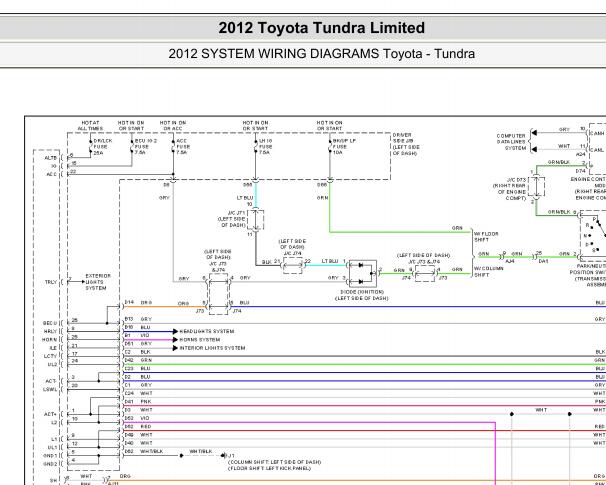The width and height of the screenshot is (606, 485).
Task: Click the 'PNK' wire label at D41
Action: pyautogui.click(x=145, y=402)
